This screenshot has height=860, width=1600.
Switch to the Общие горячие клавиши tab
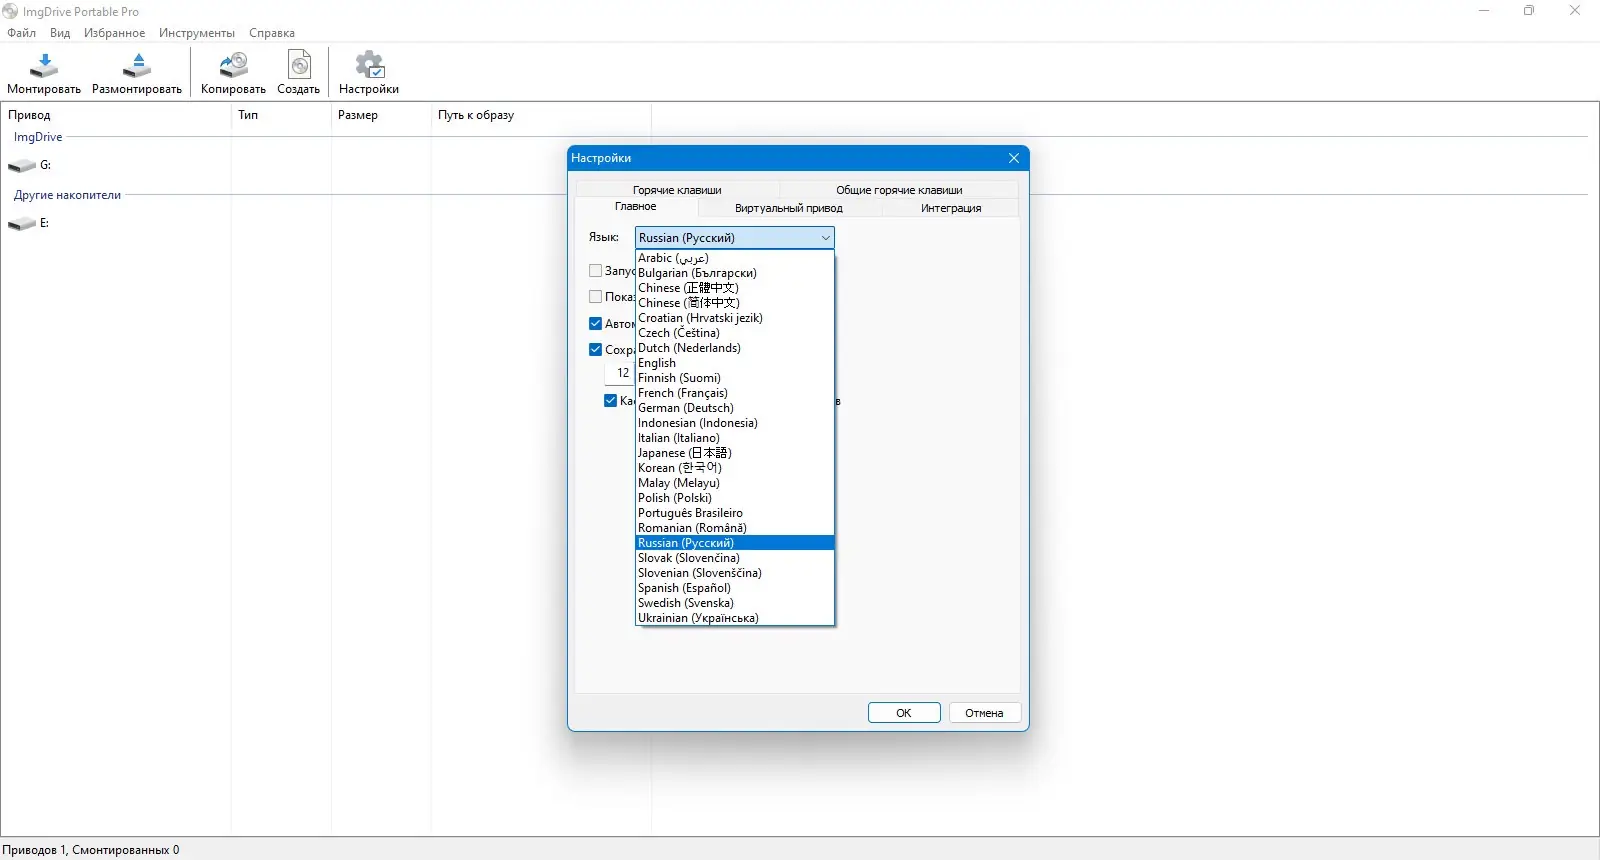pyautogui.click(x=899, y=190)
